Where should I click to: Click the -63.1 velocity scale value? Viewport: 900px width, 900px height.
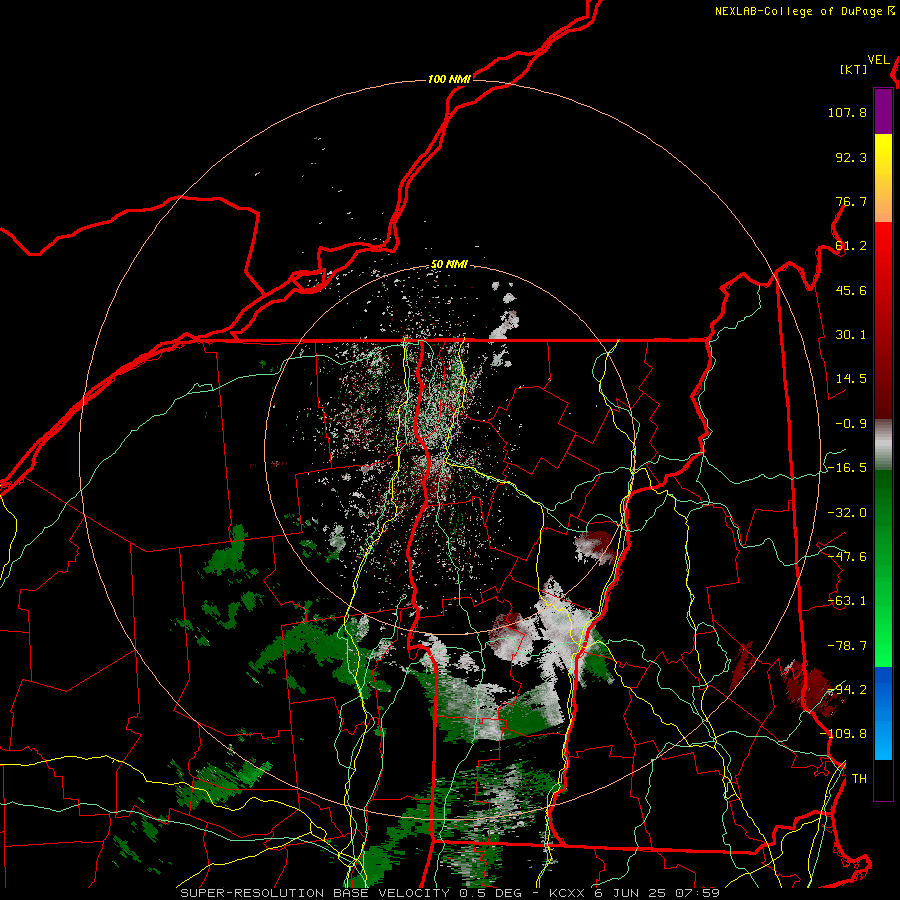pos(847,601)
